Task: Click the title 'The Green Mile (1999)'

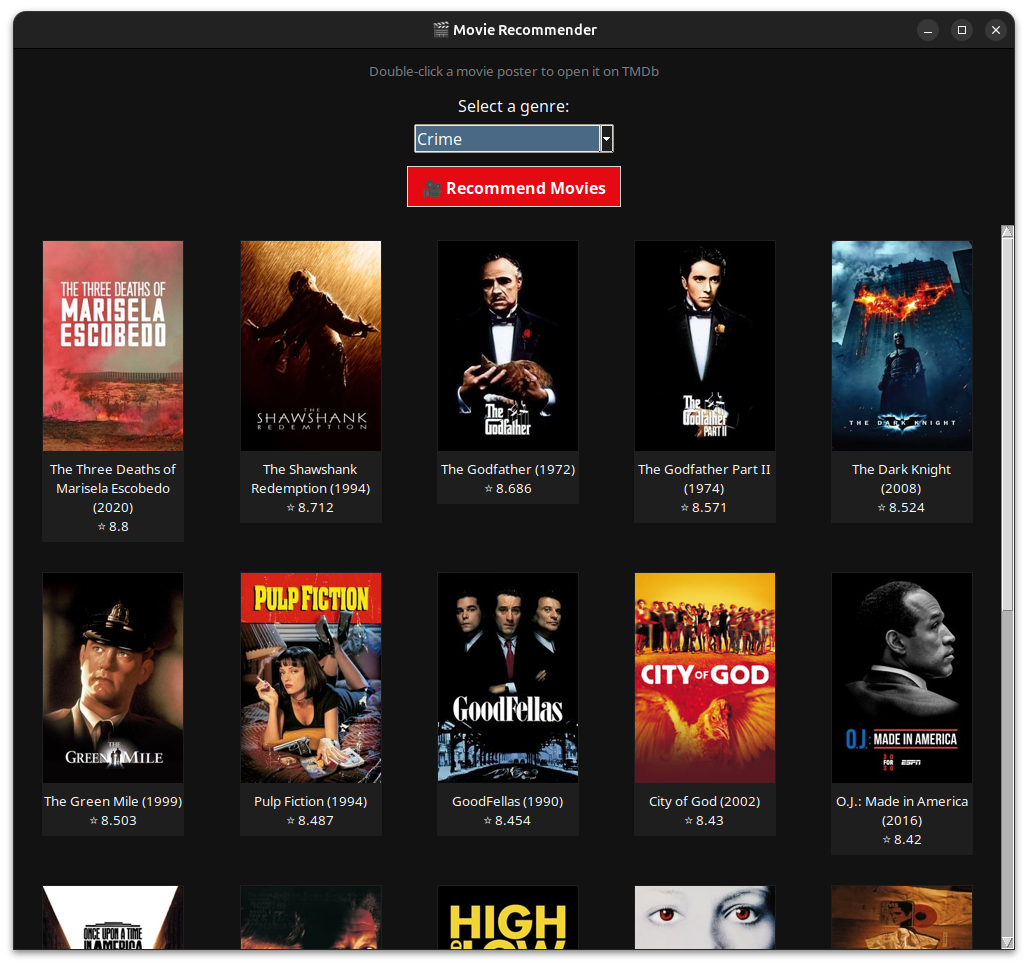Action: [x=113, y=801]
